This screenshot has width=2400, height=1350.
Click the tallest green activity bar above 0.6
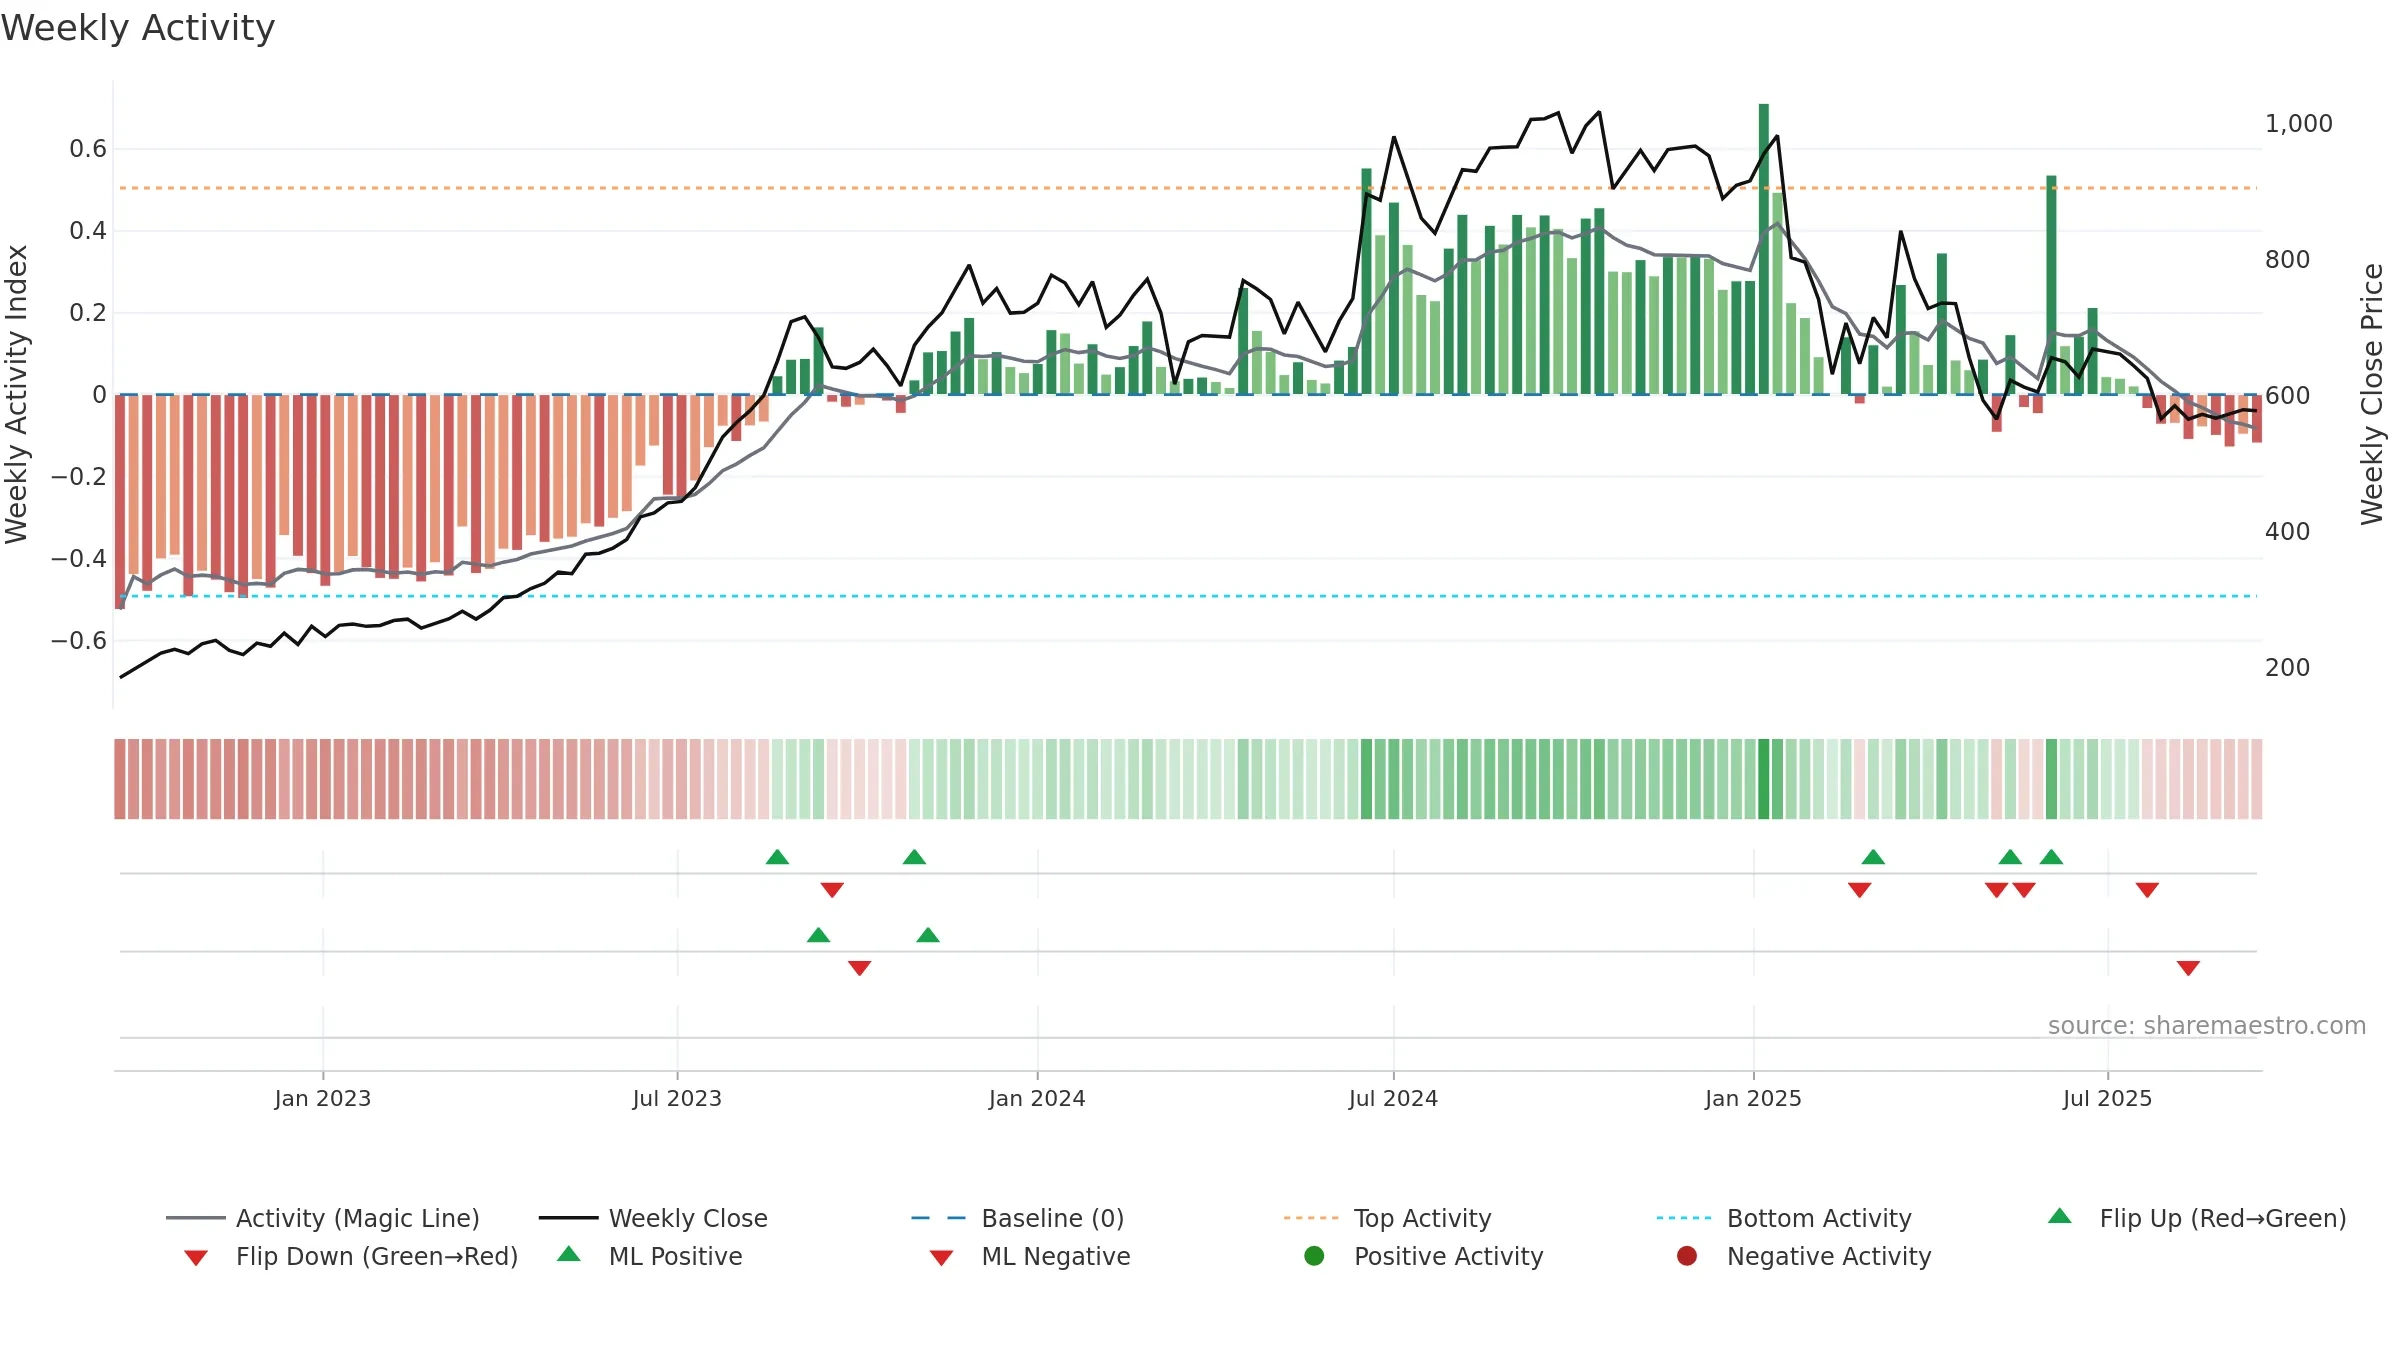pyautogui.click(x=1764, y=249)
